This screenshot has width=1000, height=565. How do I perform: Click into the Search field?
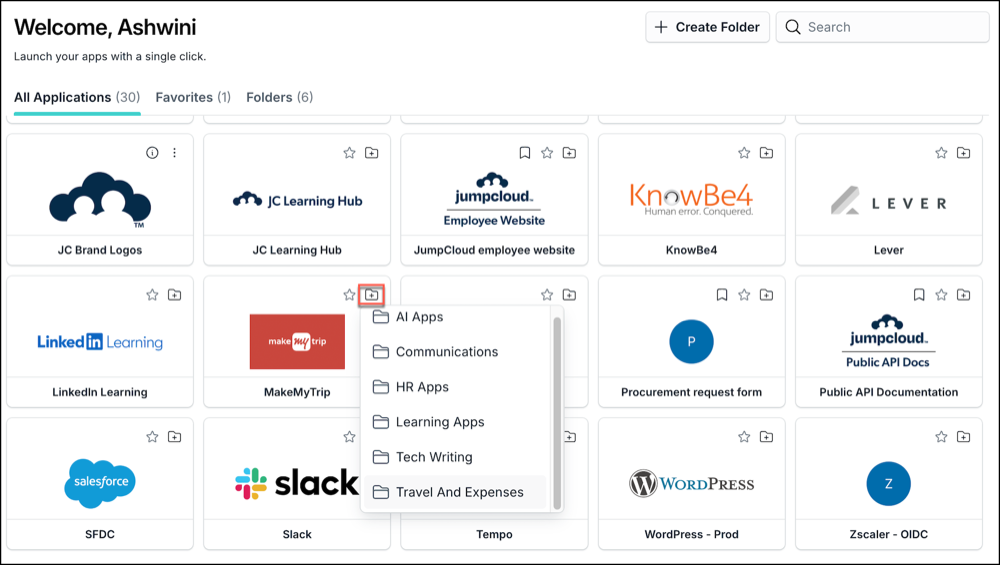click(x=882, y=27)
